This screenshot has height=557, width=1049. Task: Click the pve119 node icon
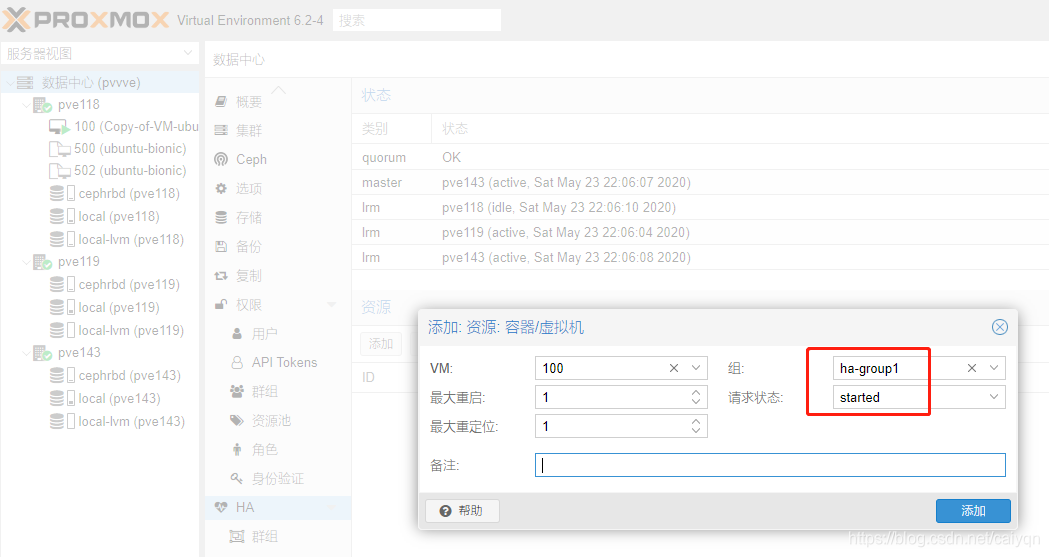(x=42, y=262)
